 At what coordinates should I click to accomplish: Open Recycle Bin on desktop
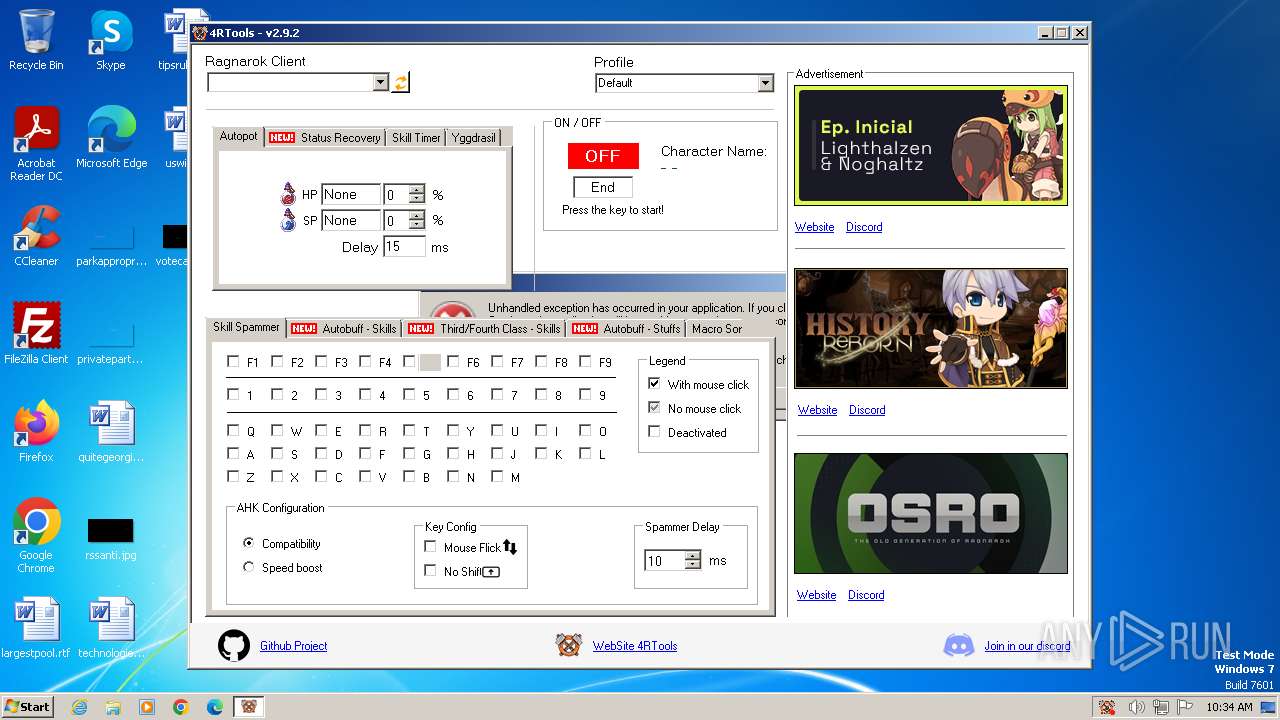36,40
